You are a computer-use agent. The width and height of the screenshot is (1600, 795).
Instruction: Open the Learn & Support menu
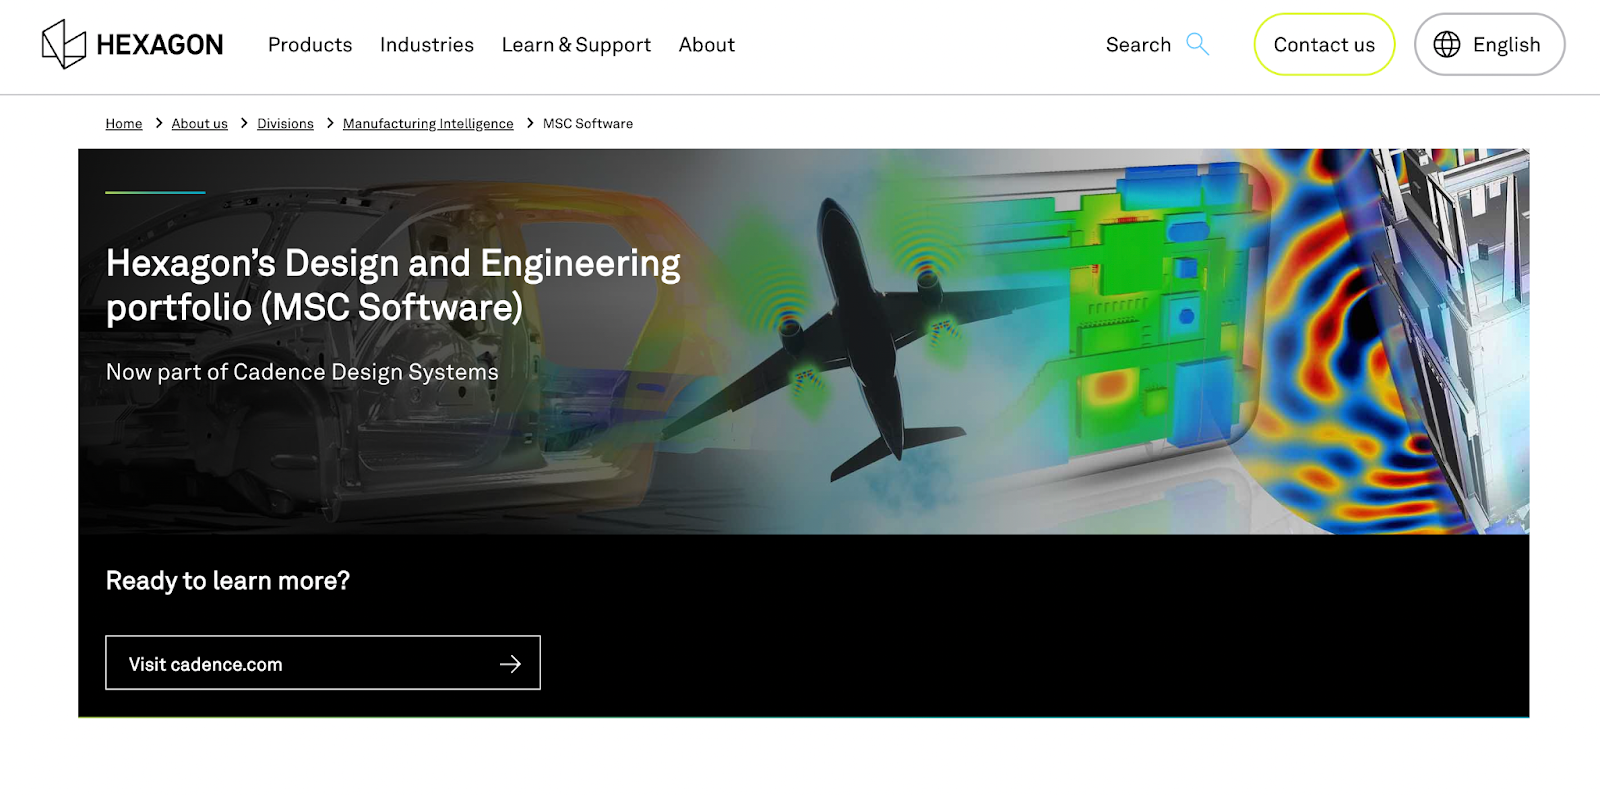click(576, 45)
